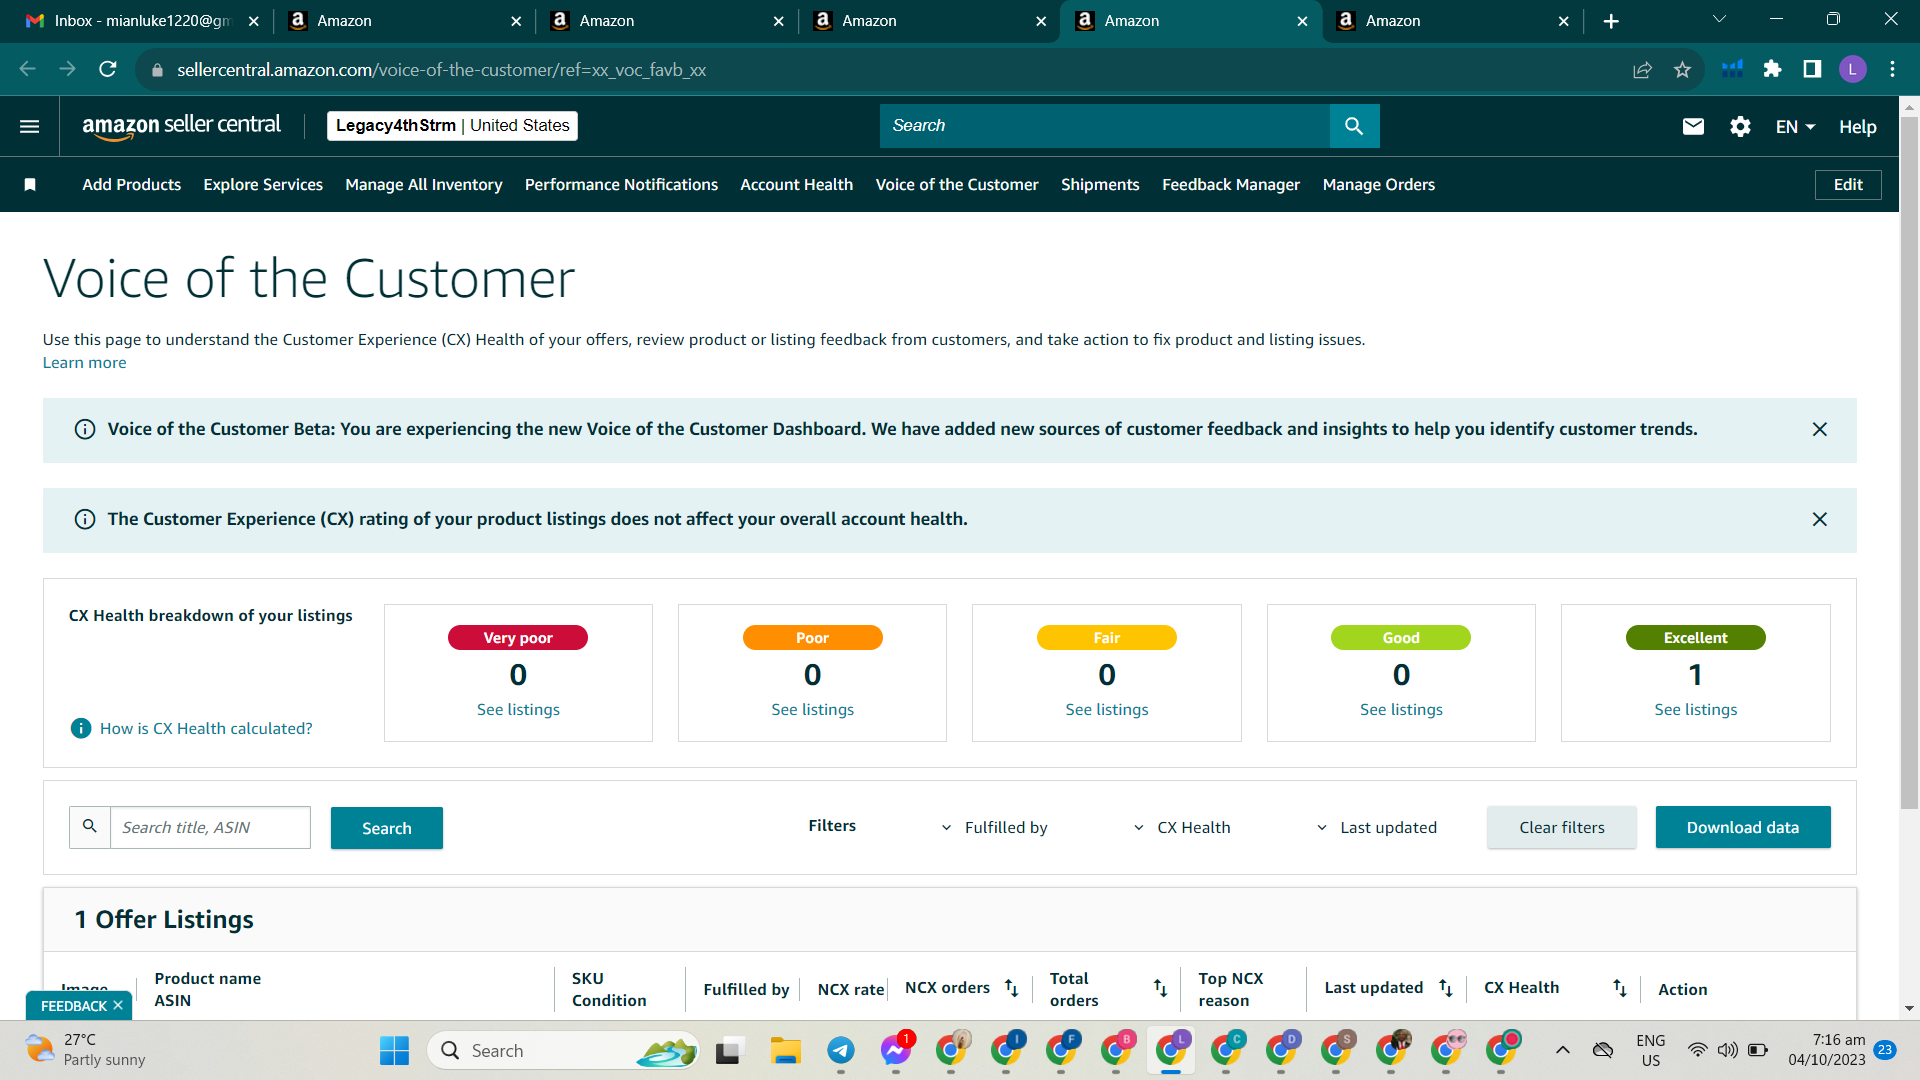Viewport: 1920px width, 1080px height.
Task: Open See listings under Fair
Action: (1106, 710)
